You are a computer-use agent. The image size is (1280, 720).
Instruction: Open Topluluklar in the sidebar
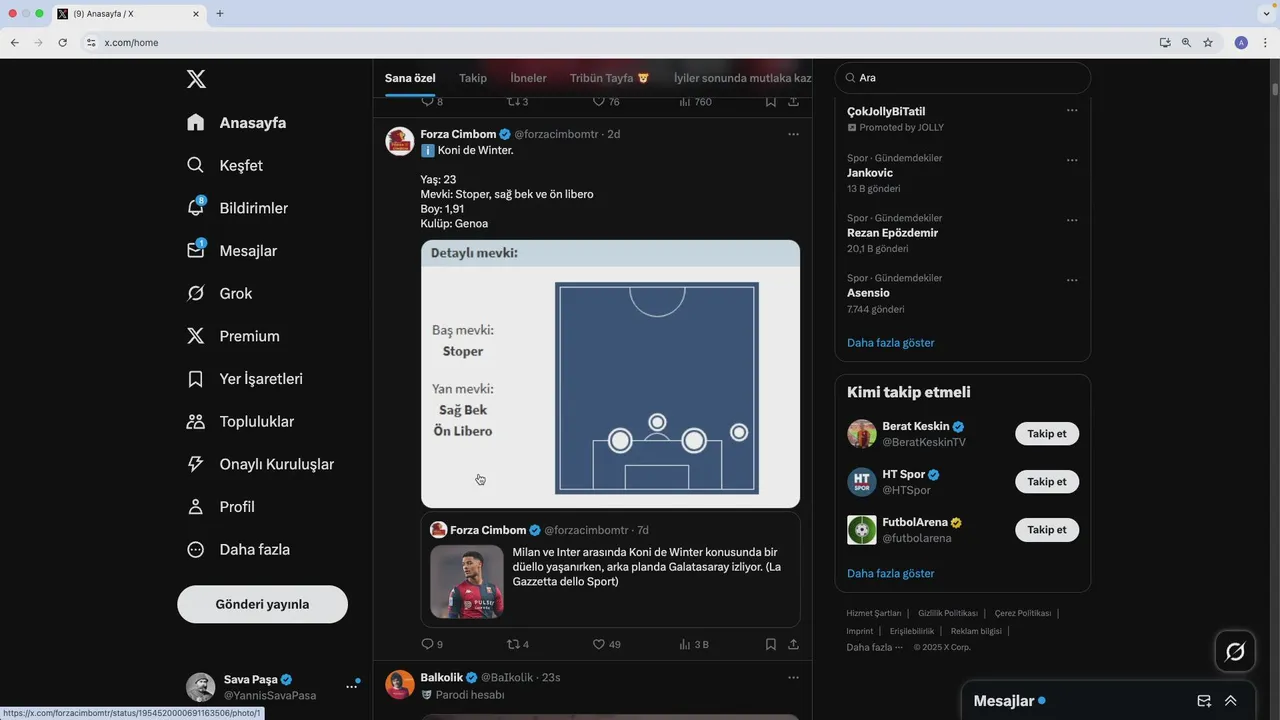(x=240, y=421)
